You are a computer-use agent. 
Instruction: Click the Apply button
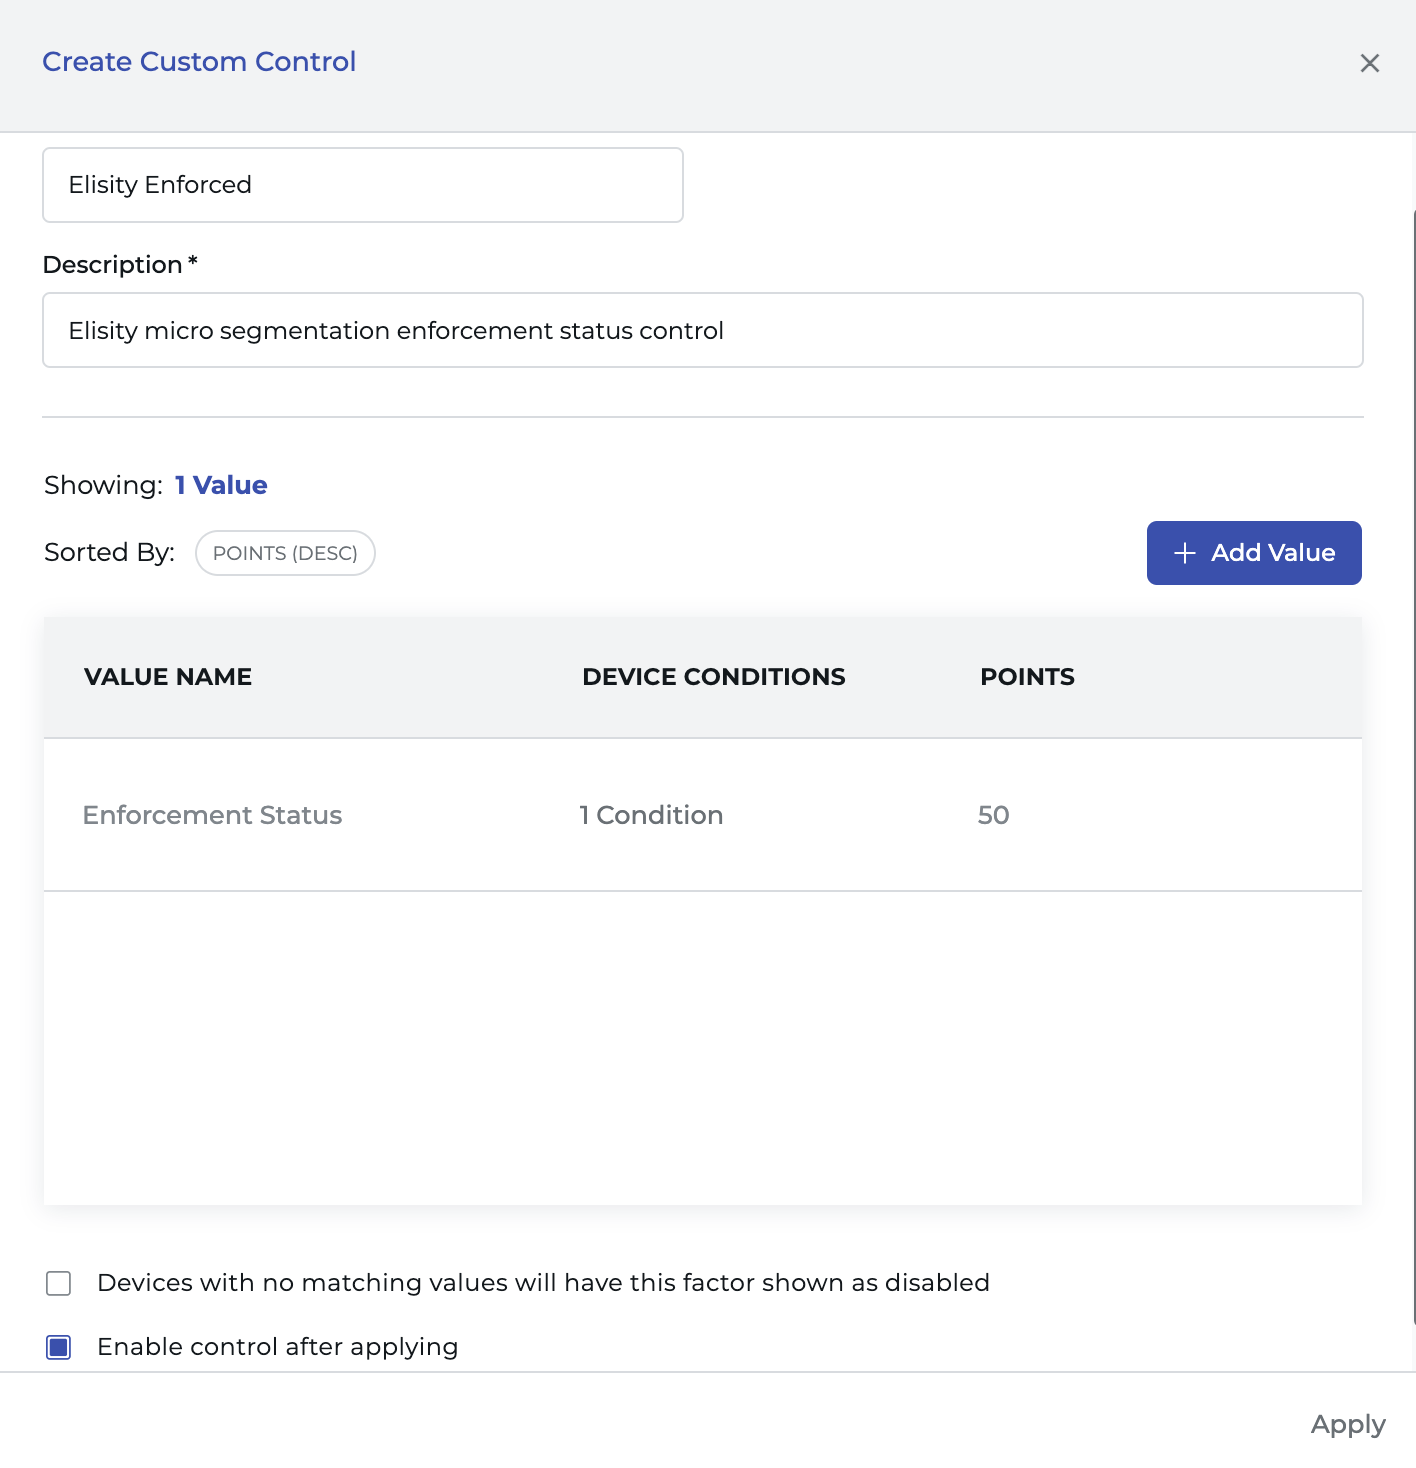(x=1347, y=1424)
